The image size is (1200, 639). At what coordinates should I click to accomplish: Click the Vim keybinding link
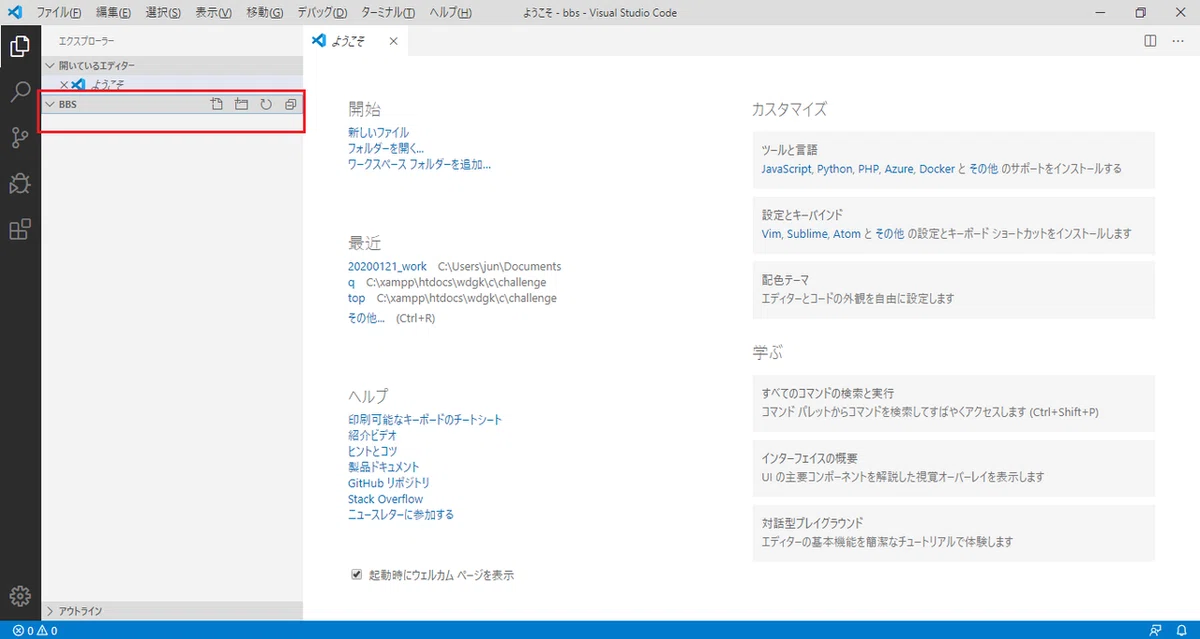pyautogui.click(x=771, y=233)
